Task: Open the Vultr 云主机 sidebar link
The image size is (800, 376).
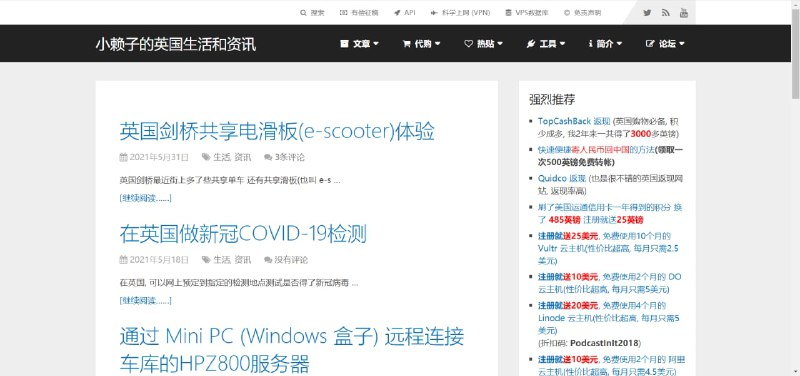Action: pos(608,248)
